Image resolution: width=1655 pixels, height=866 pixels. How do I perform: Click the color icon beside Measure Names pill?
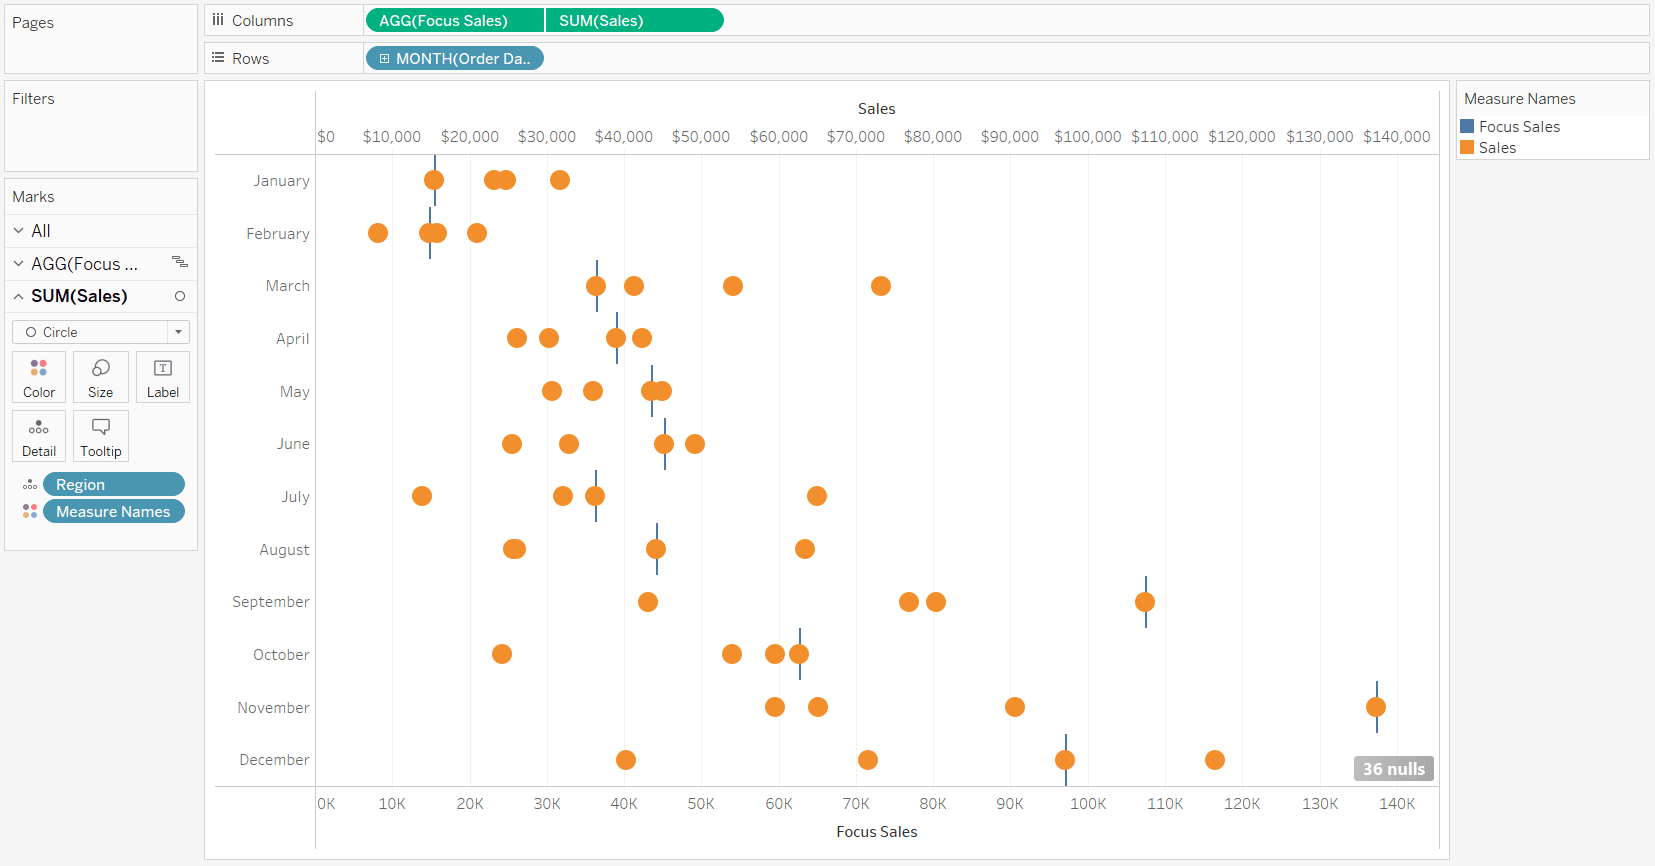30,512
